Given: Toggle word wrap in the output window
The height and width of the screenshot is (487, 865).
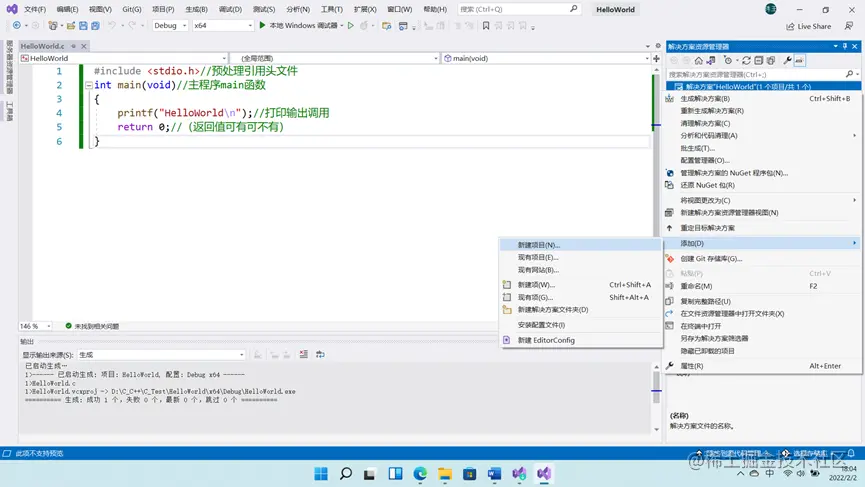Looking at the screenshot, I should pyautogui.click(x=320, y=354).
